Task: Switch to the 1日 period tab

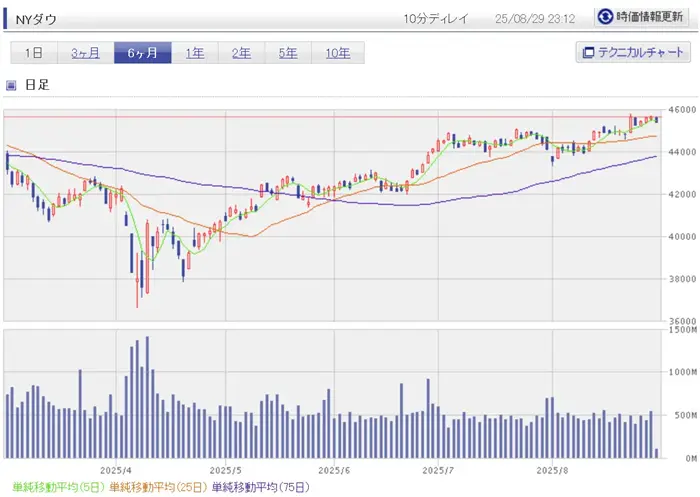Action: (34, 53)
